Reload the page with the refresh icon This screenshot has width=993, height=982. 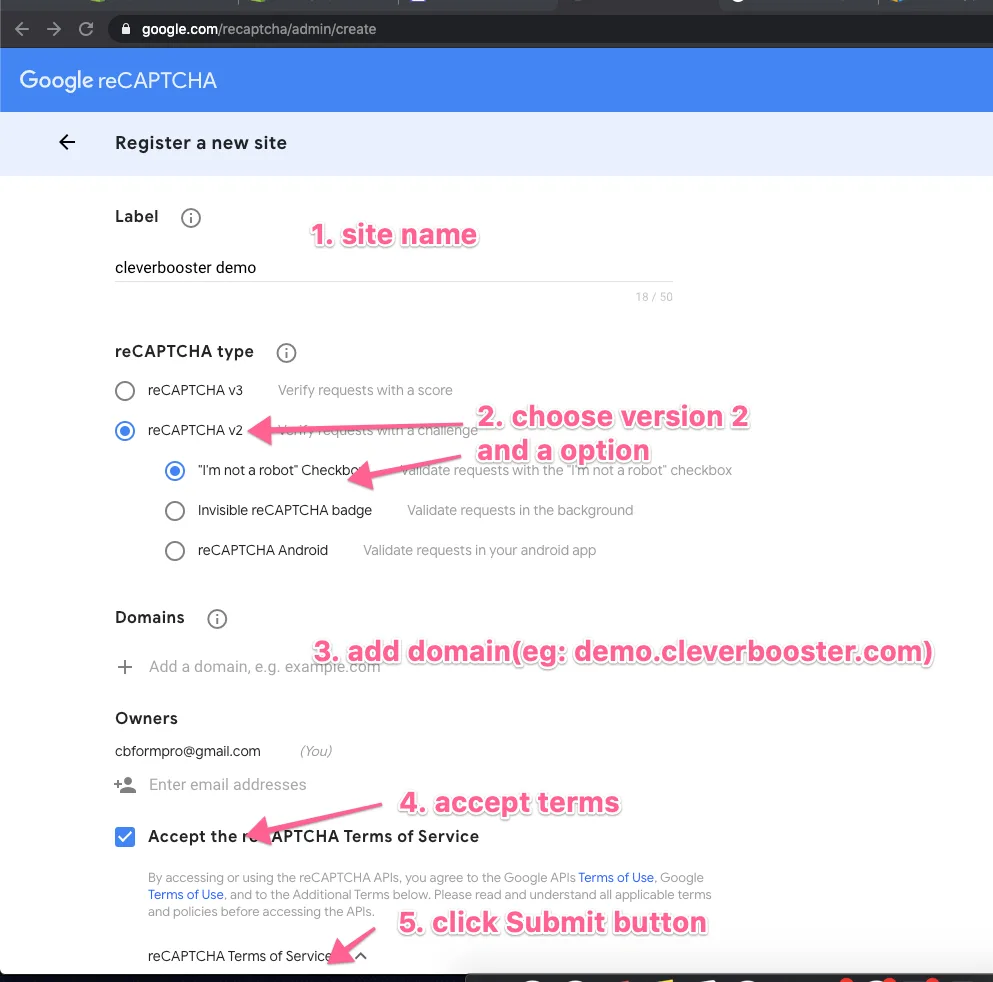coord(86,29)
